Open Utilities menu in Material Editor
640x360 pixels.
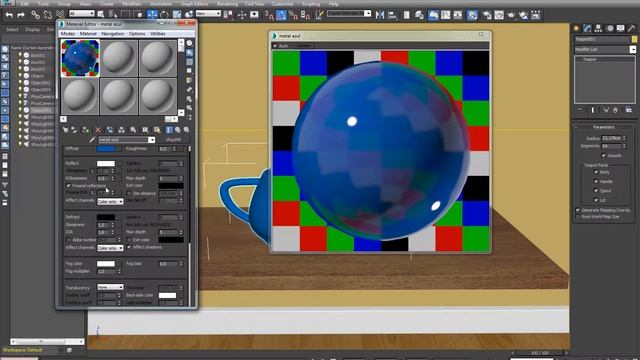click(158, 33)
